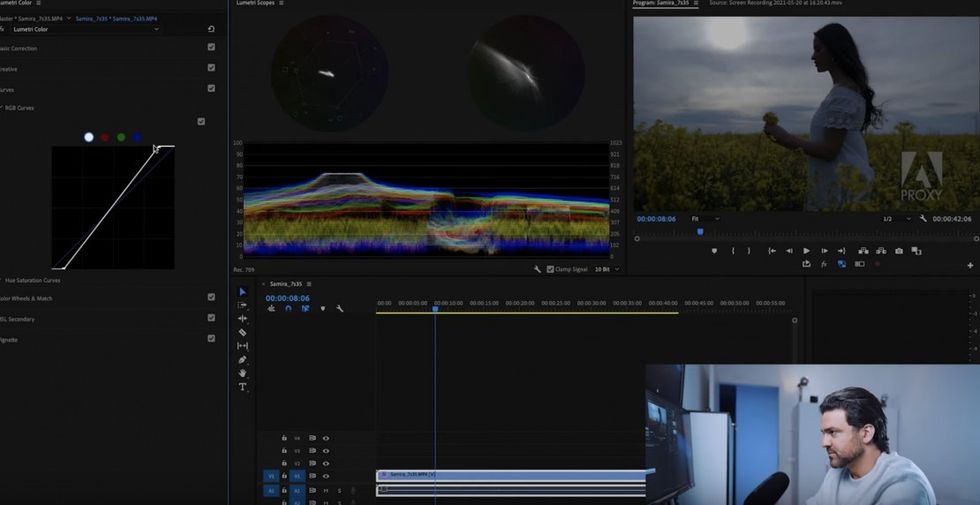Select the Slip tool
The image size is (980, 505).
pos(242,346)
